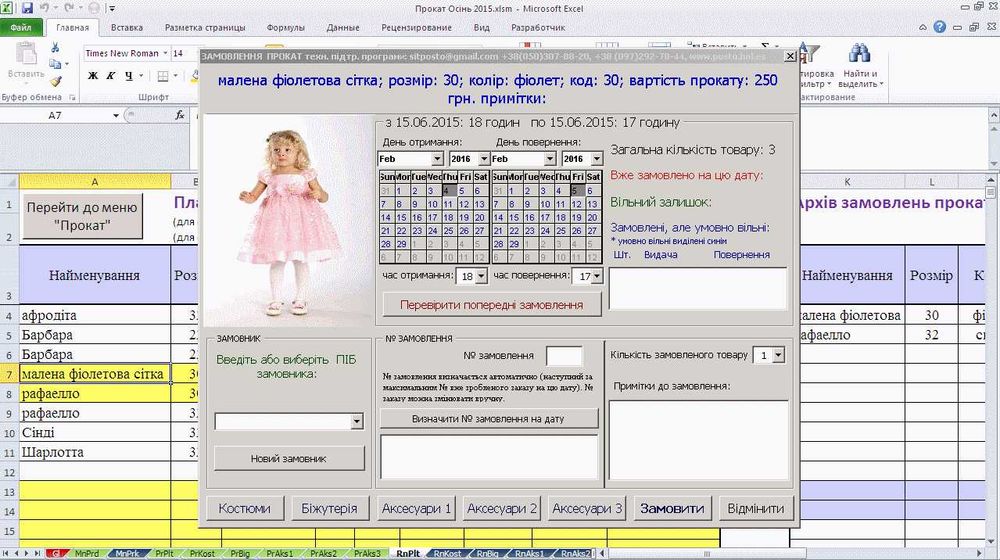Viewport: 1000px width, 560px height.
Task: Open the Буфер обмена group dialog launcher
Action: click(72, 98)
